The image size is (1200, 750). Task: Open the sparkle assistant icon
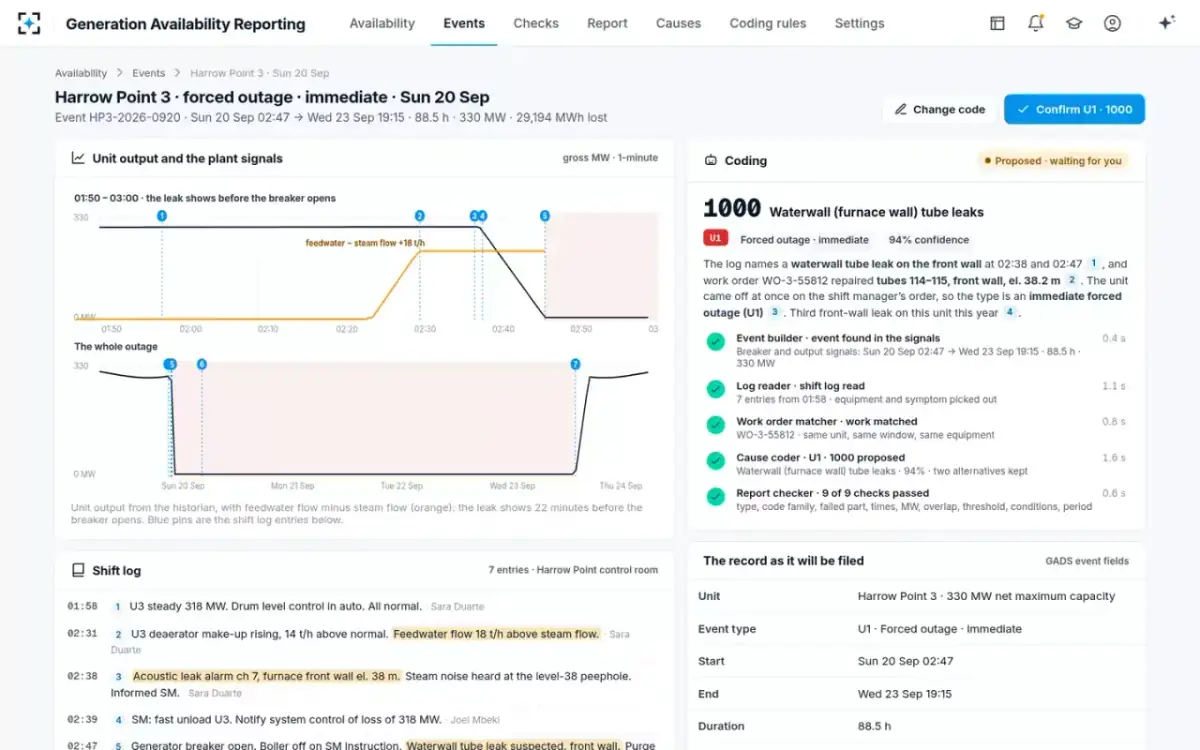1166,23
